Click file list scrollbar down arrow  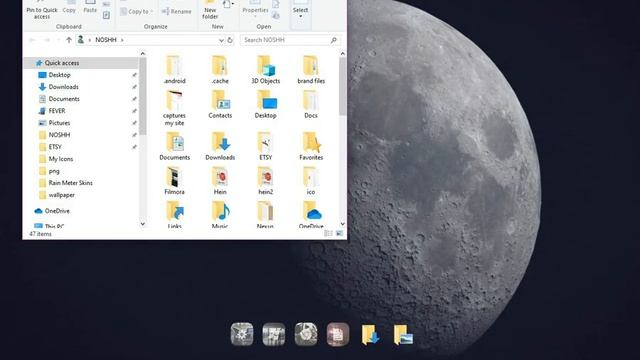point(342,224)
